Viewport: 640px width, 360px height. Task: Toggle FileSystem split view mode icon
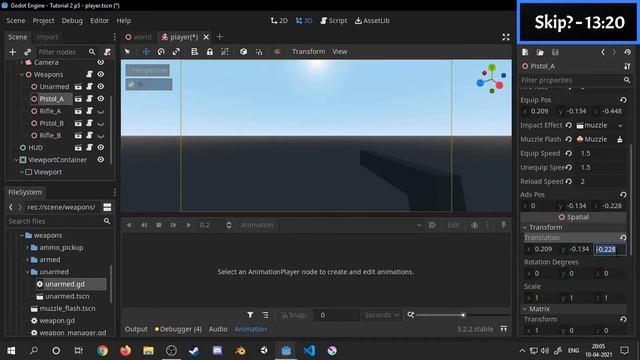107,207
